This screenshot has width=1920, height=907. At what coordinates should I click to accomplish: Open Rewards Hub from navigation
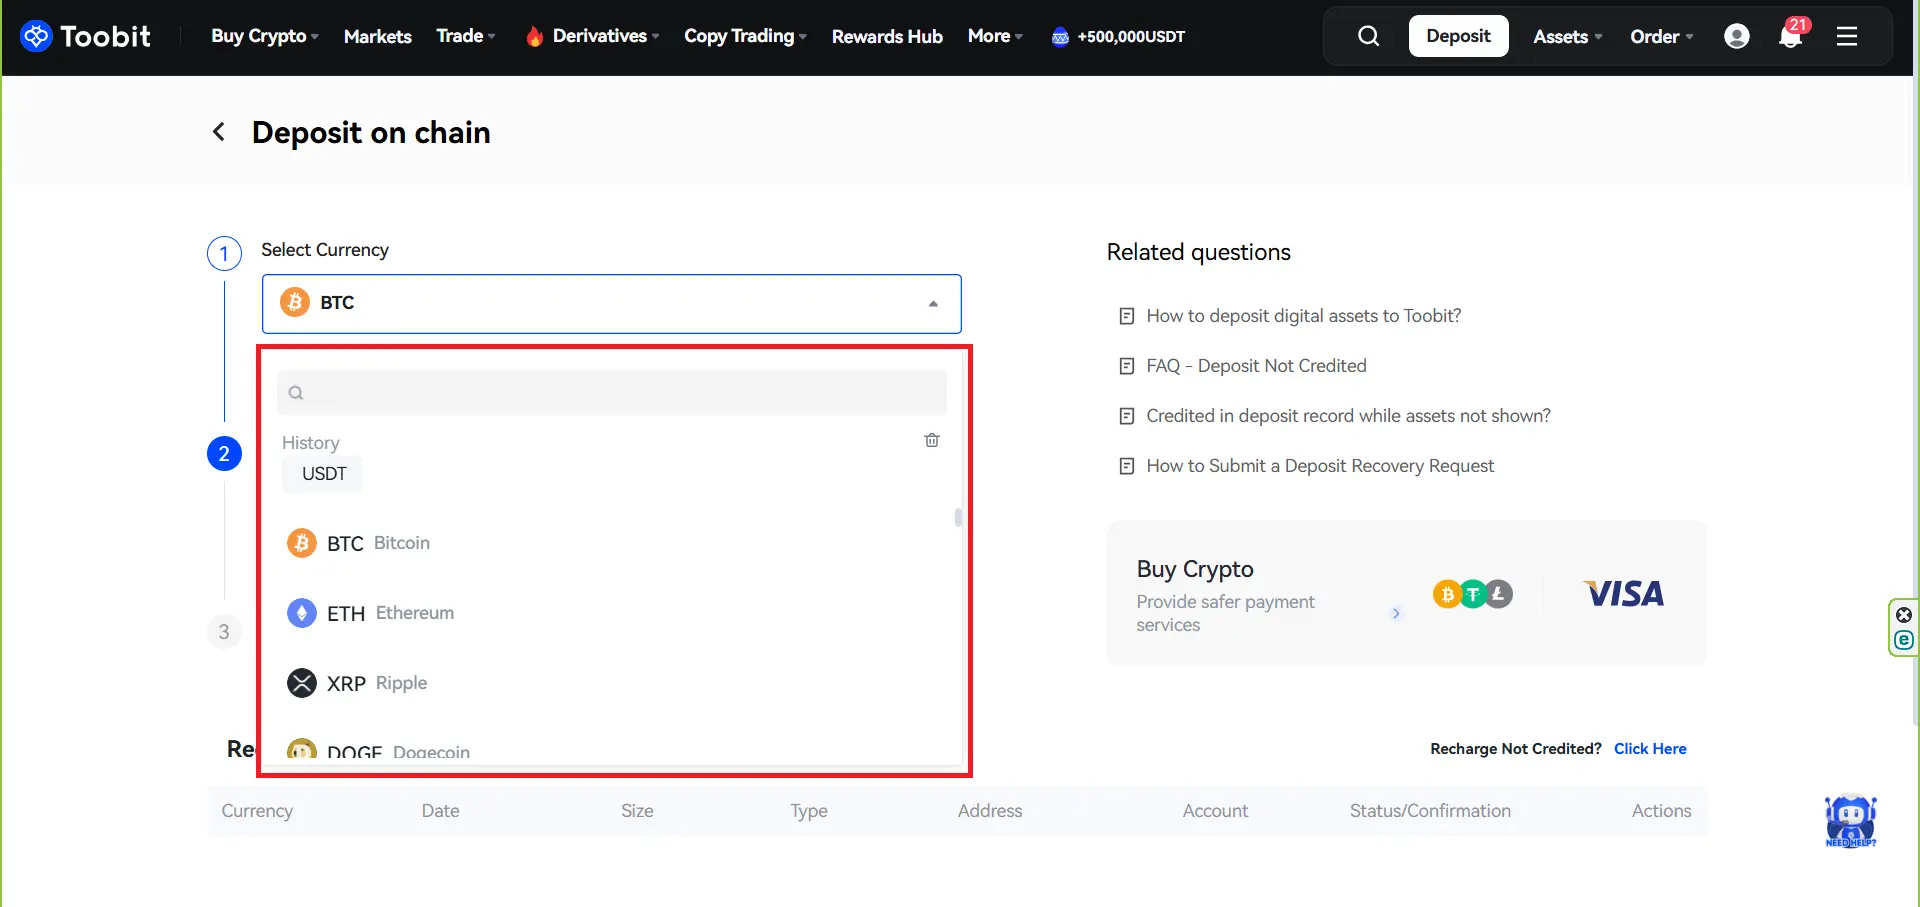[887, 37]
